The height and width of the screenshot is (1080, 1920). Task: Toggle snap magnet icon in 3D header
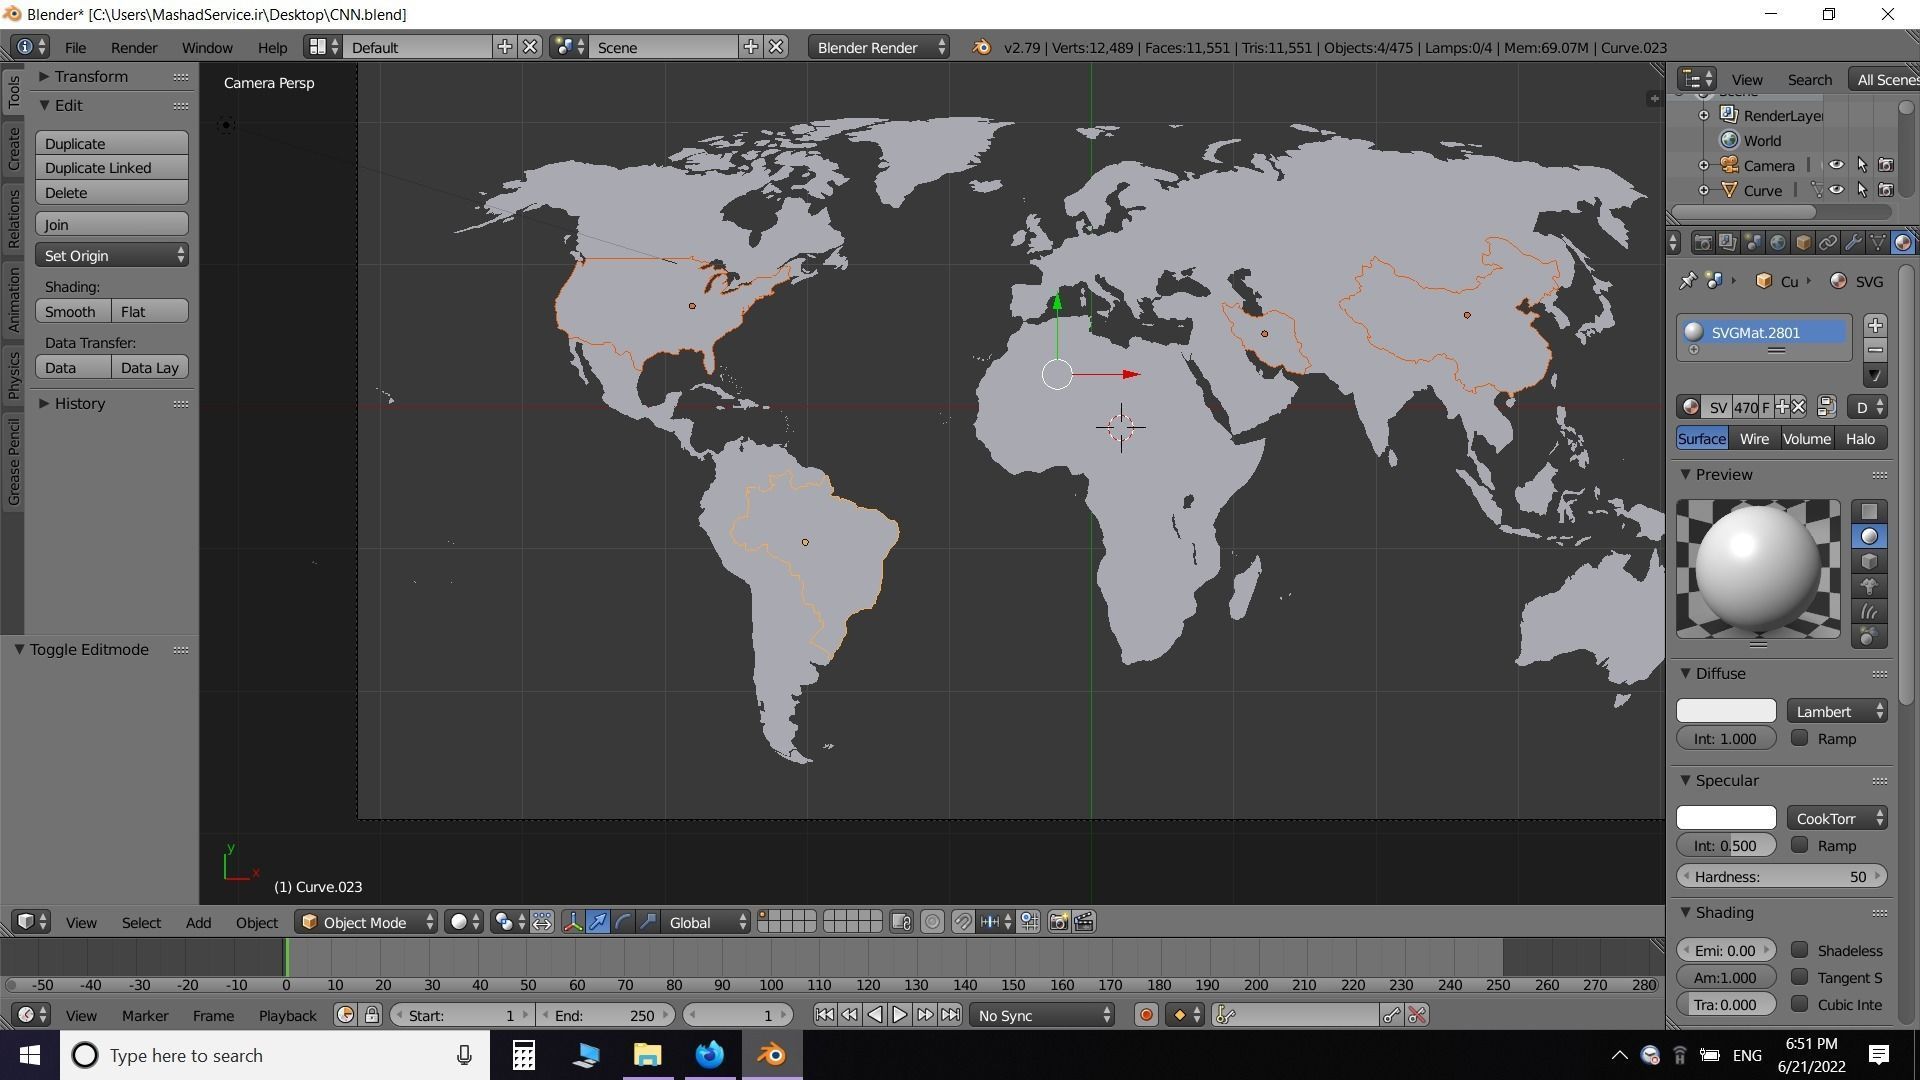963,922
